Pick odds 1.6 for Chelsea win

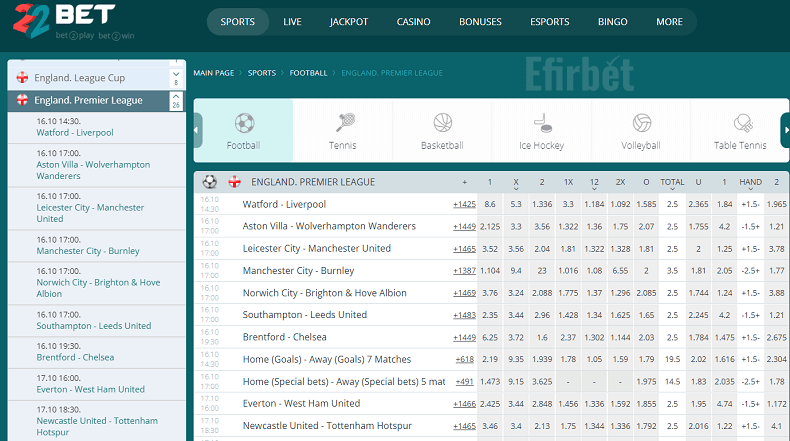coord(542,337)
